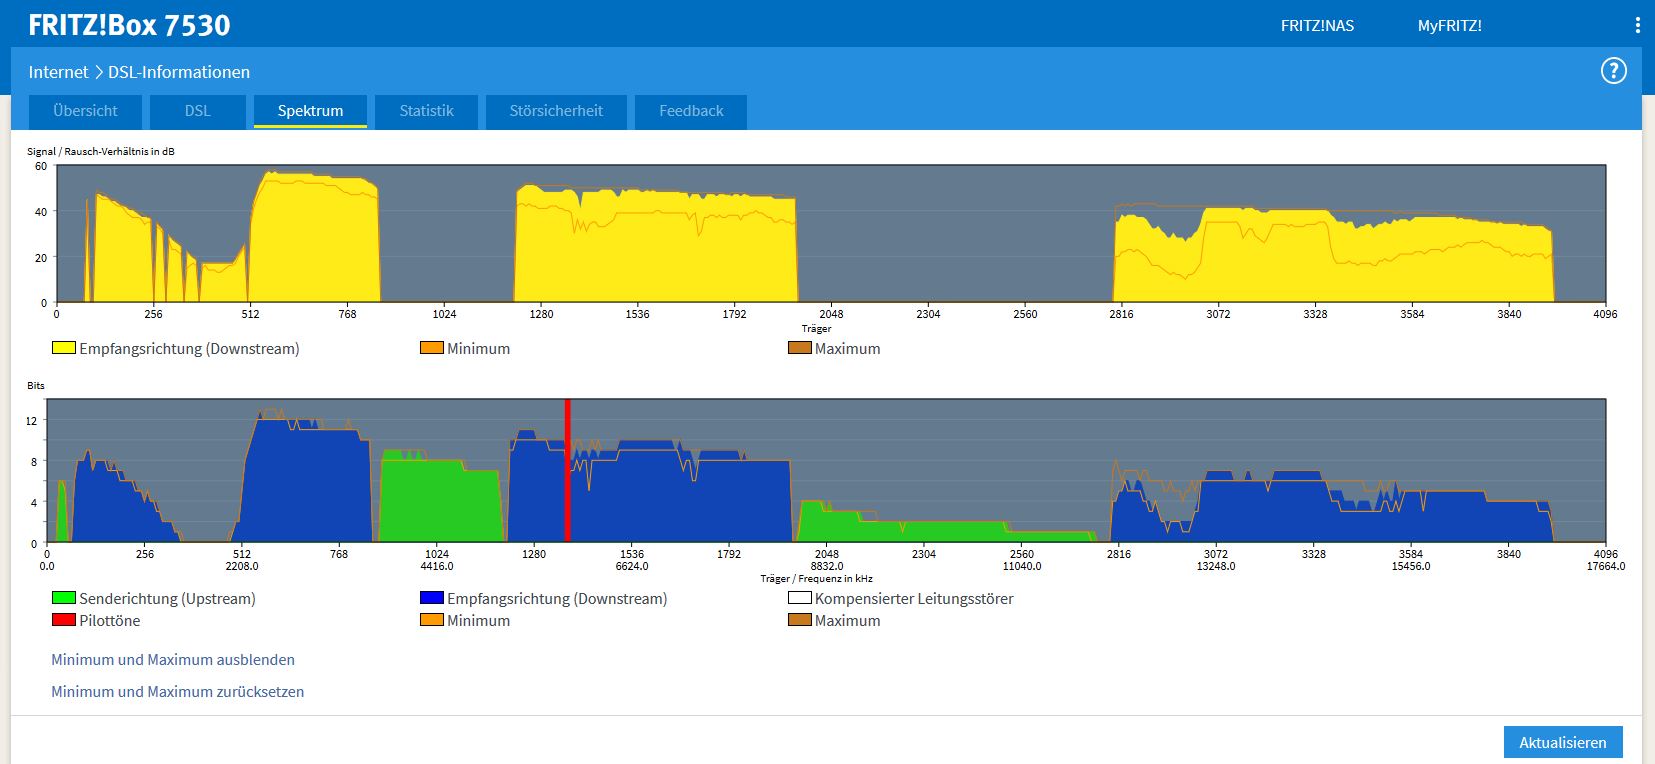Image resolution: width=1655 pixels, height=764 pixels.
Task: Open FRITZ!NAS link in header
Action: coord(1317,26)
